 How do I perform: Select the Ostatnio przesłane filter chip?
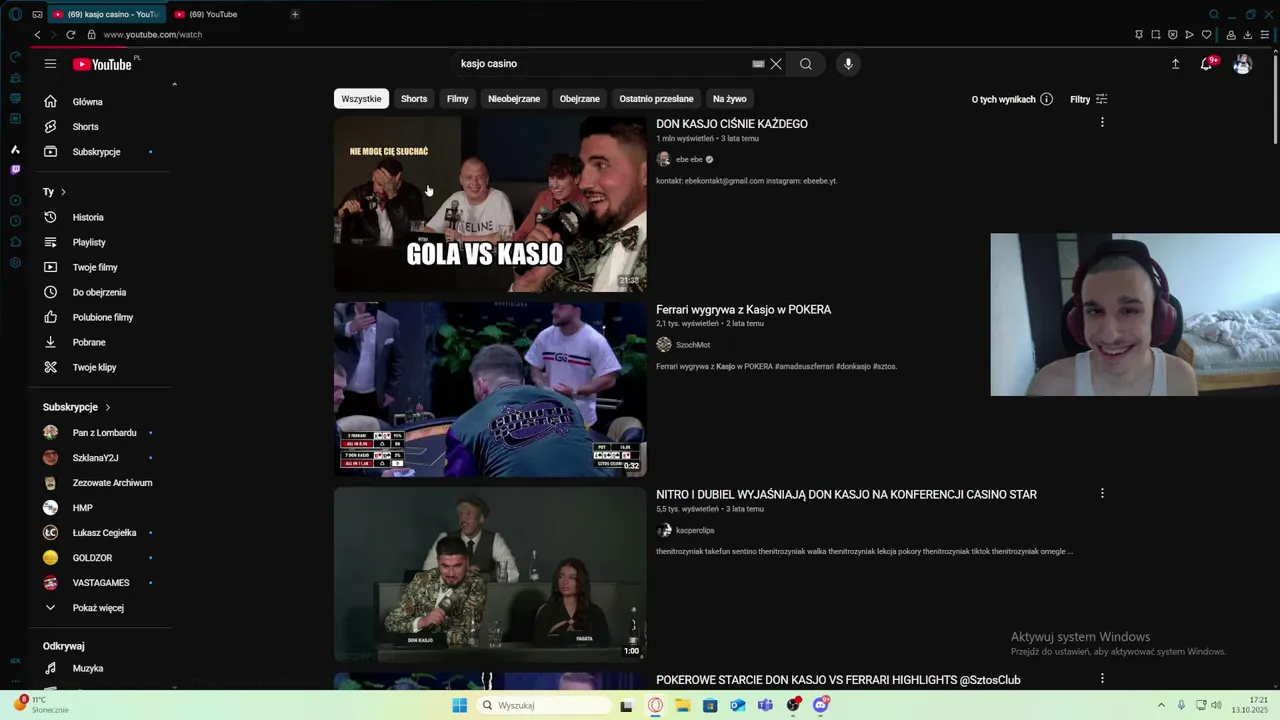656,99
